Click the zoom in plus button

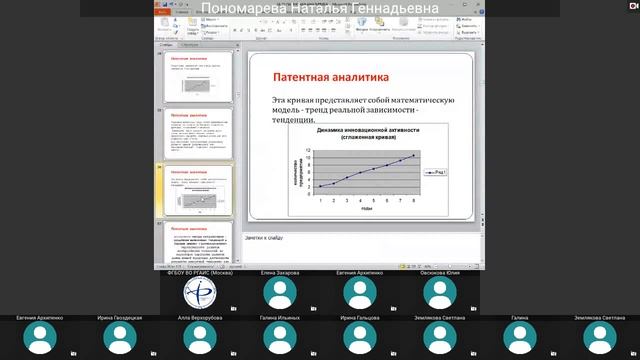[470, 267]
